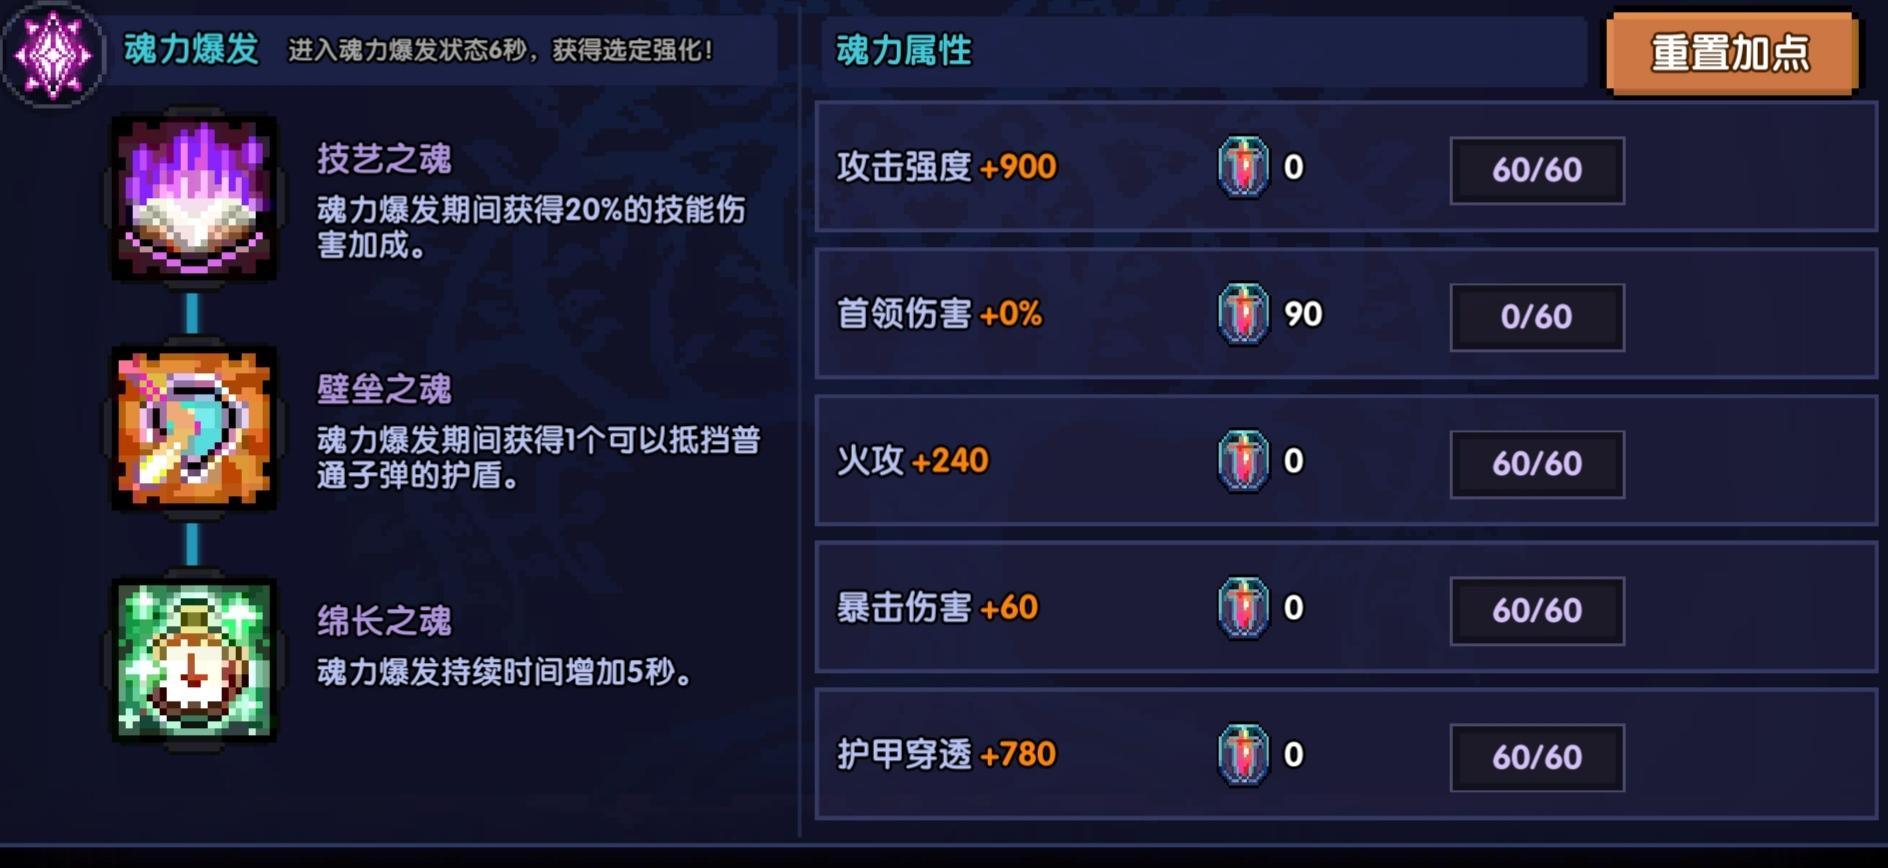Select the 壁垒之魂 orange shield icon

click(x=193, y=428)
